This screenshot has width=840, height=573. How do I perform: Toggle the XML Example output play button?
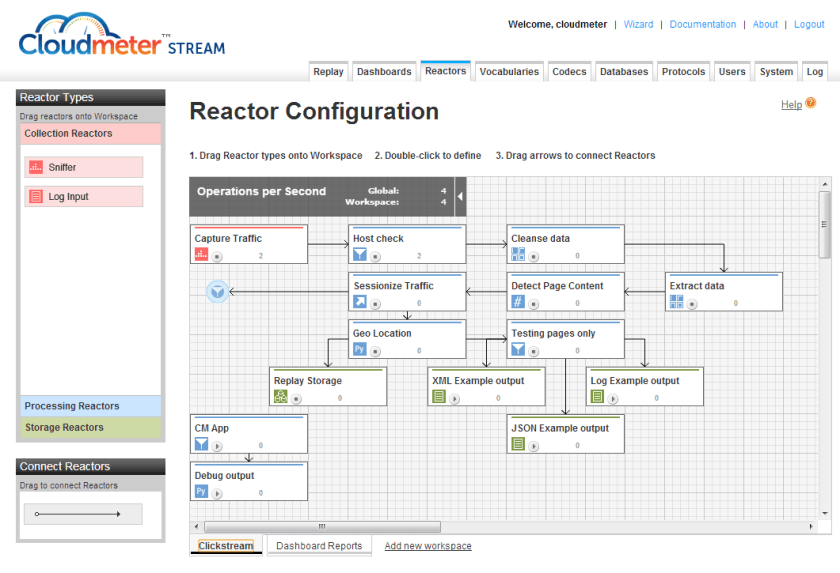click(455, 398)
